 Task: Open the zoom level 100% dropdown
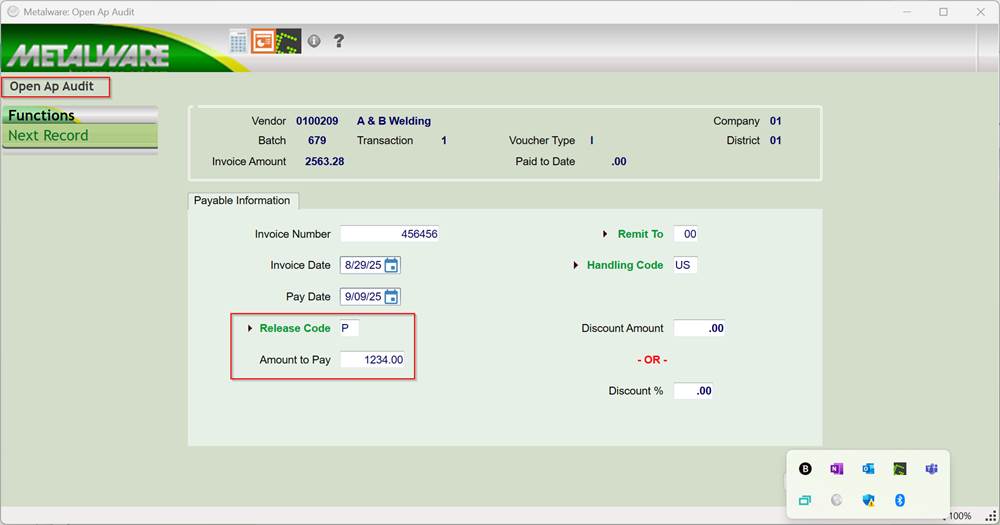point(958,516)
